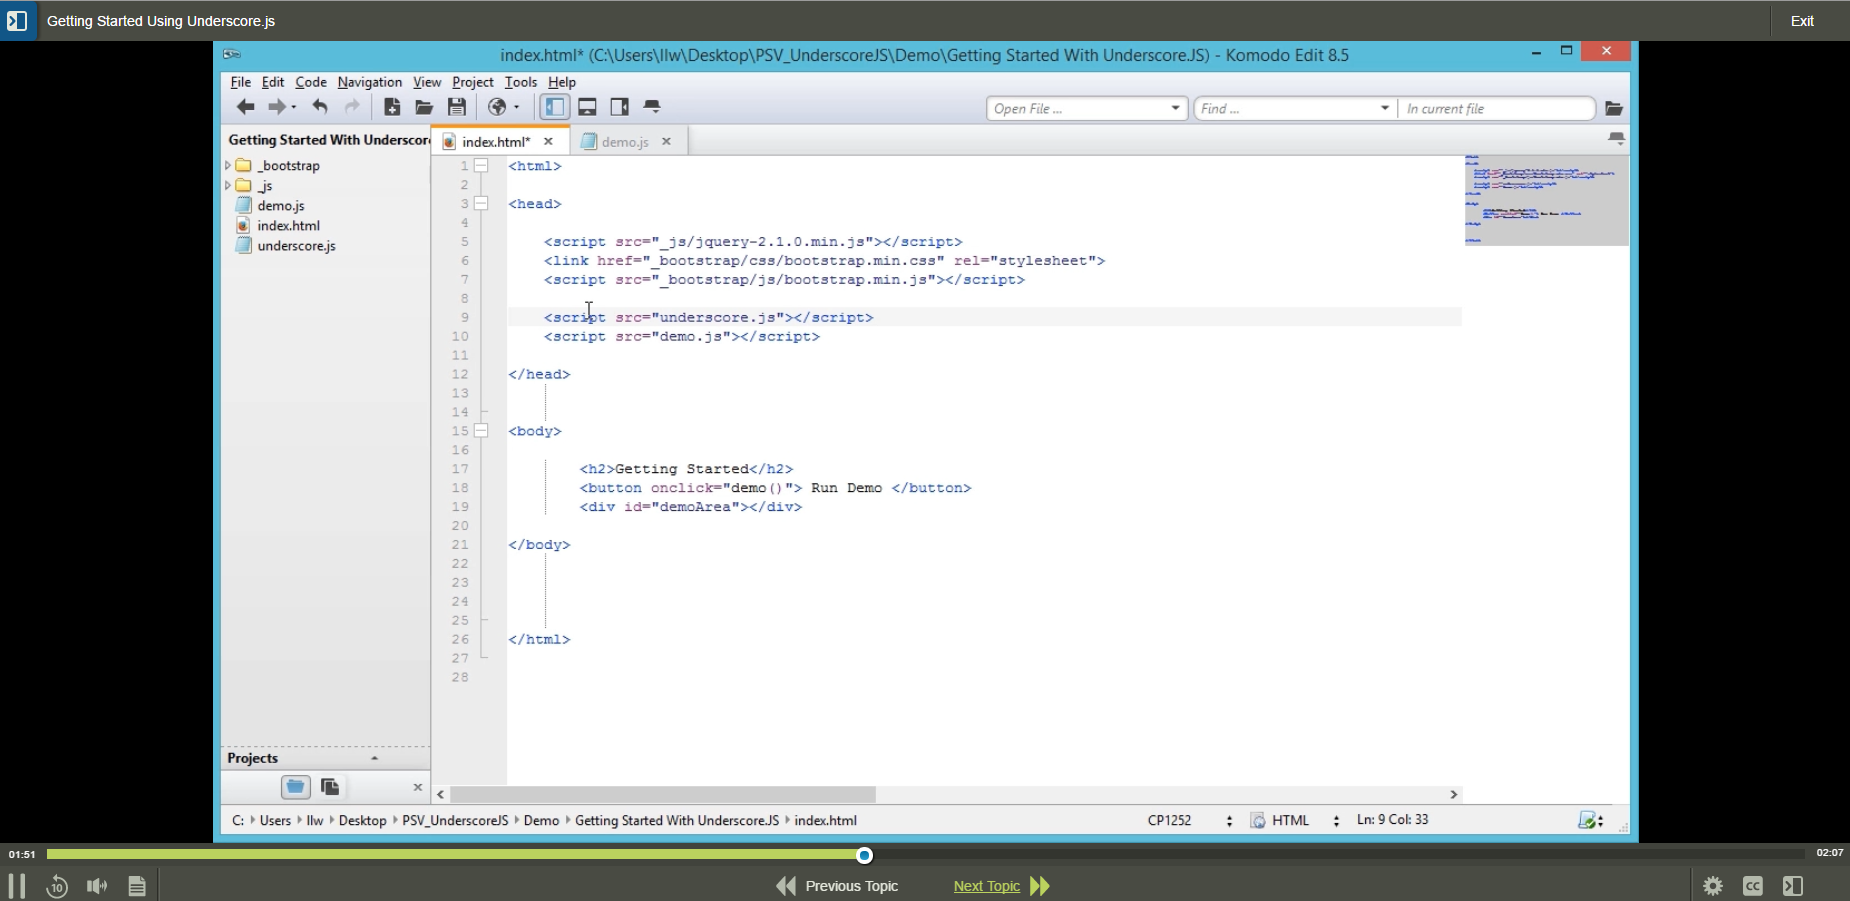Screen dimensions: 1850x901
Task: Expand the _bootstrap folder in project tree
Action: coord(228,165)
